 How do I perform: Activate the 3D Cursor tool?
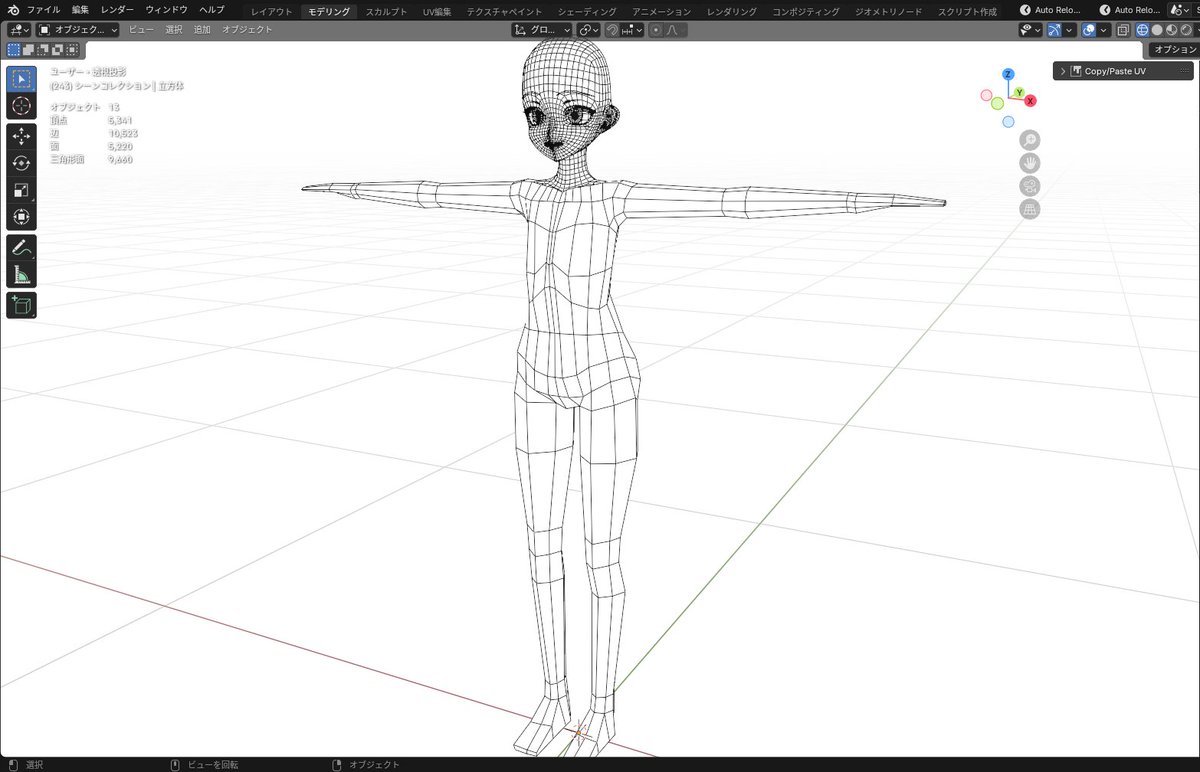[22, 106]
